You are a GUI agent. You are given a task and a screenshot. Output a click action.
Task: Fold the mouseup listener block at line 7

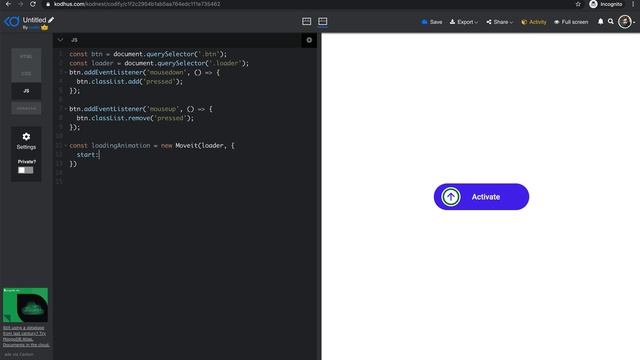click(x=66, y=109)
